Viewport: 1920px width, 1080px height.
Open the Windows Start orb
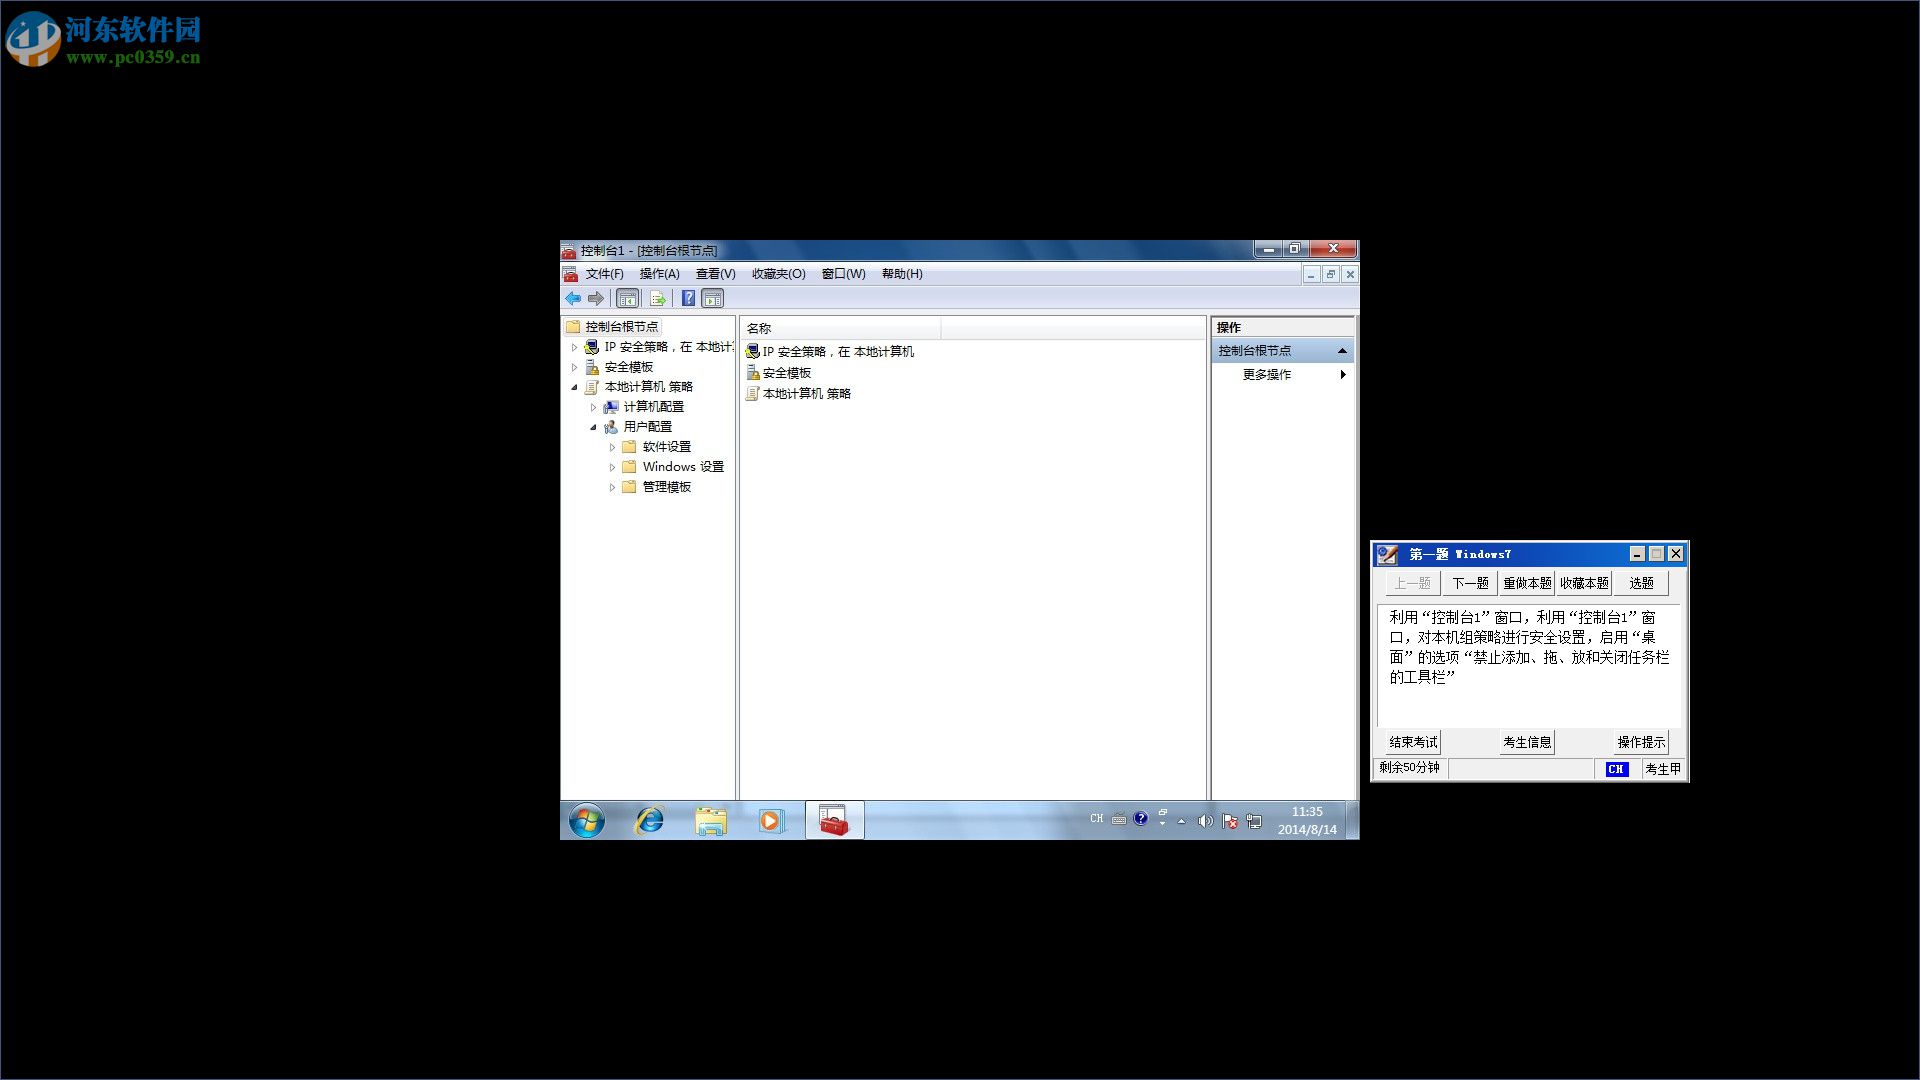pos(587,821)
